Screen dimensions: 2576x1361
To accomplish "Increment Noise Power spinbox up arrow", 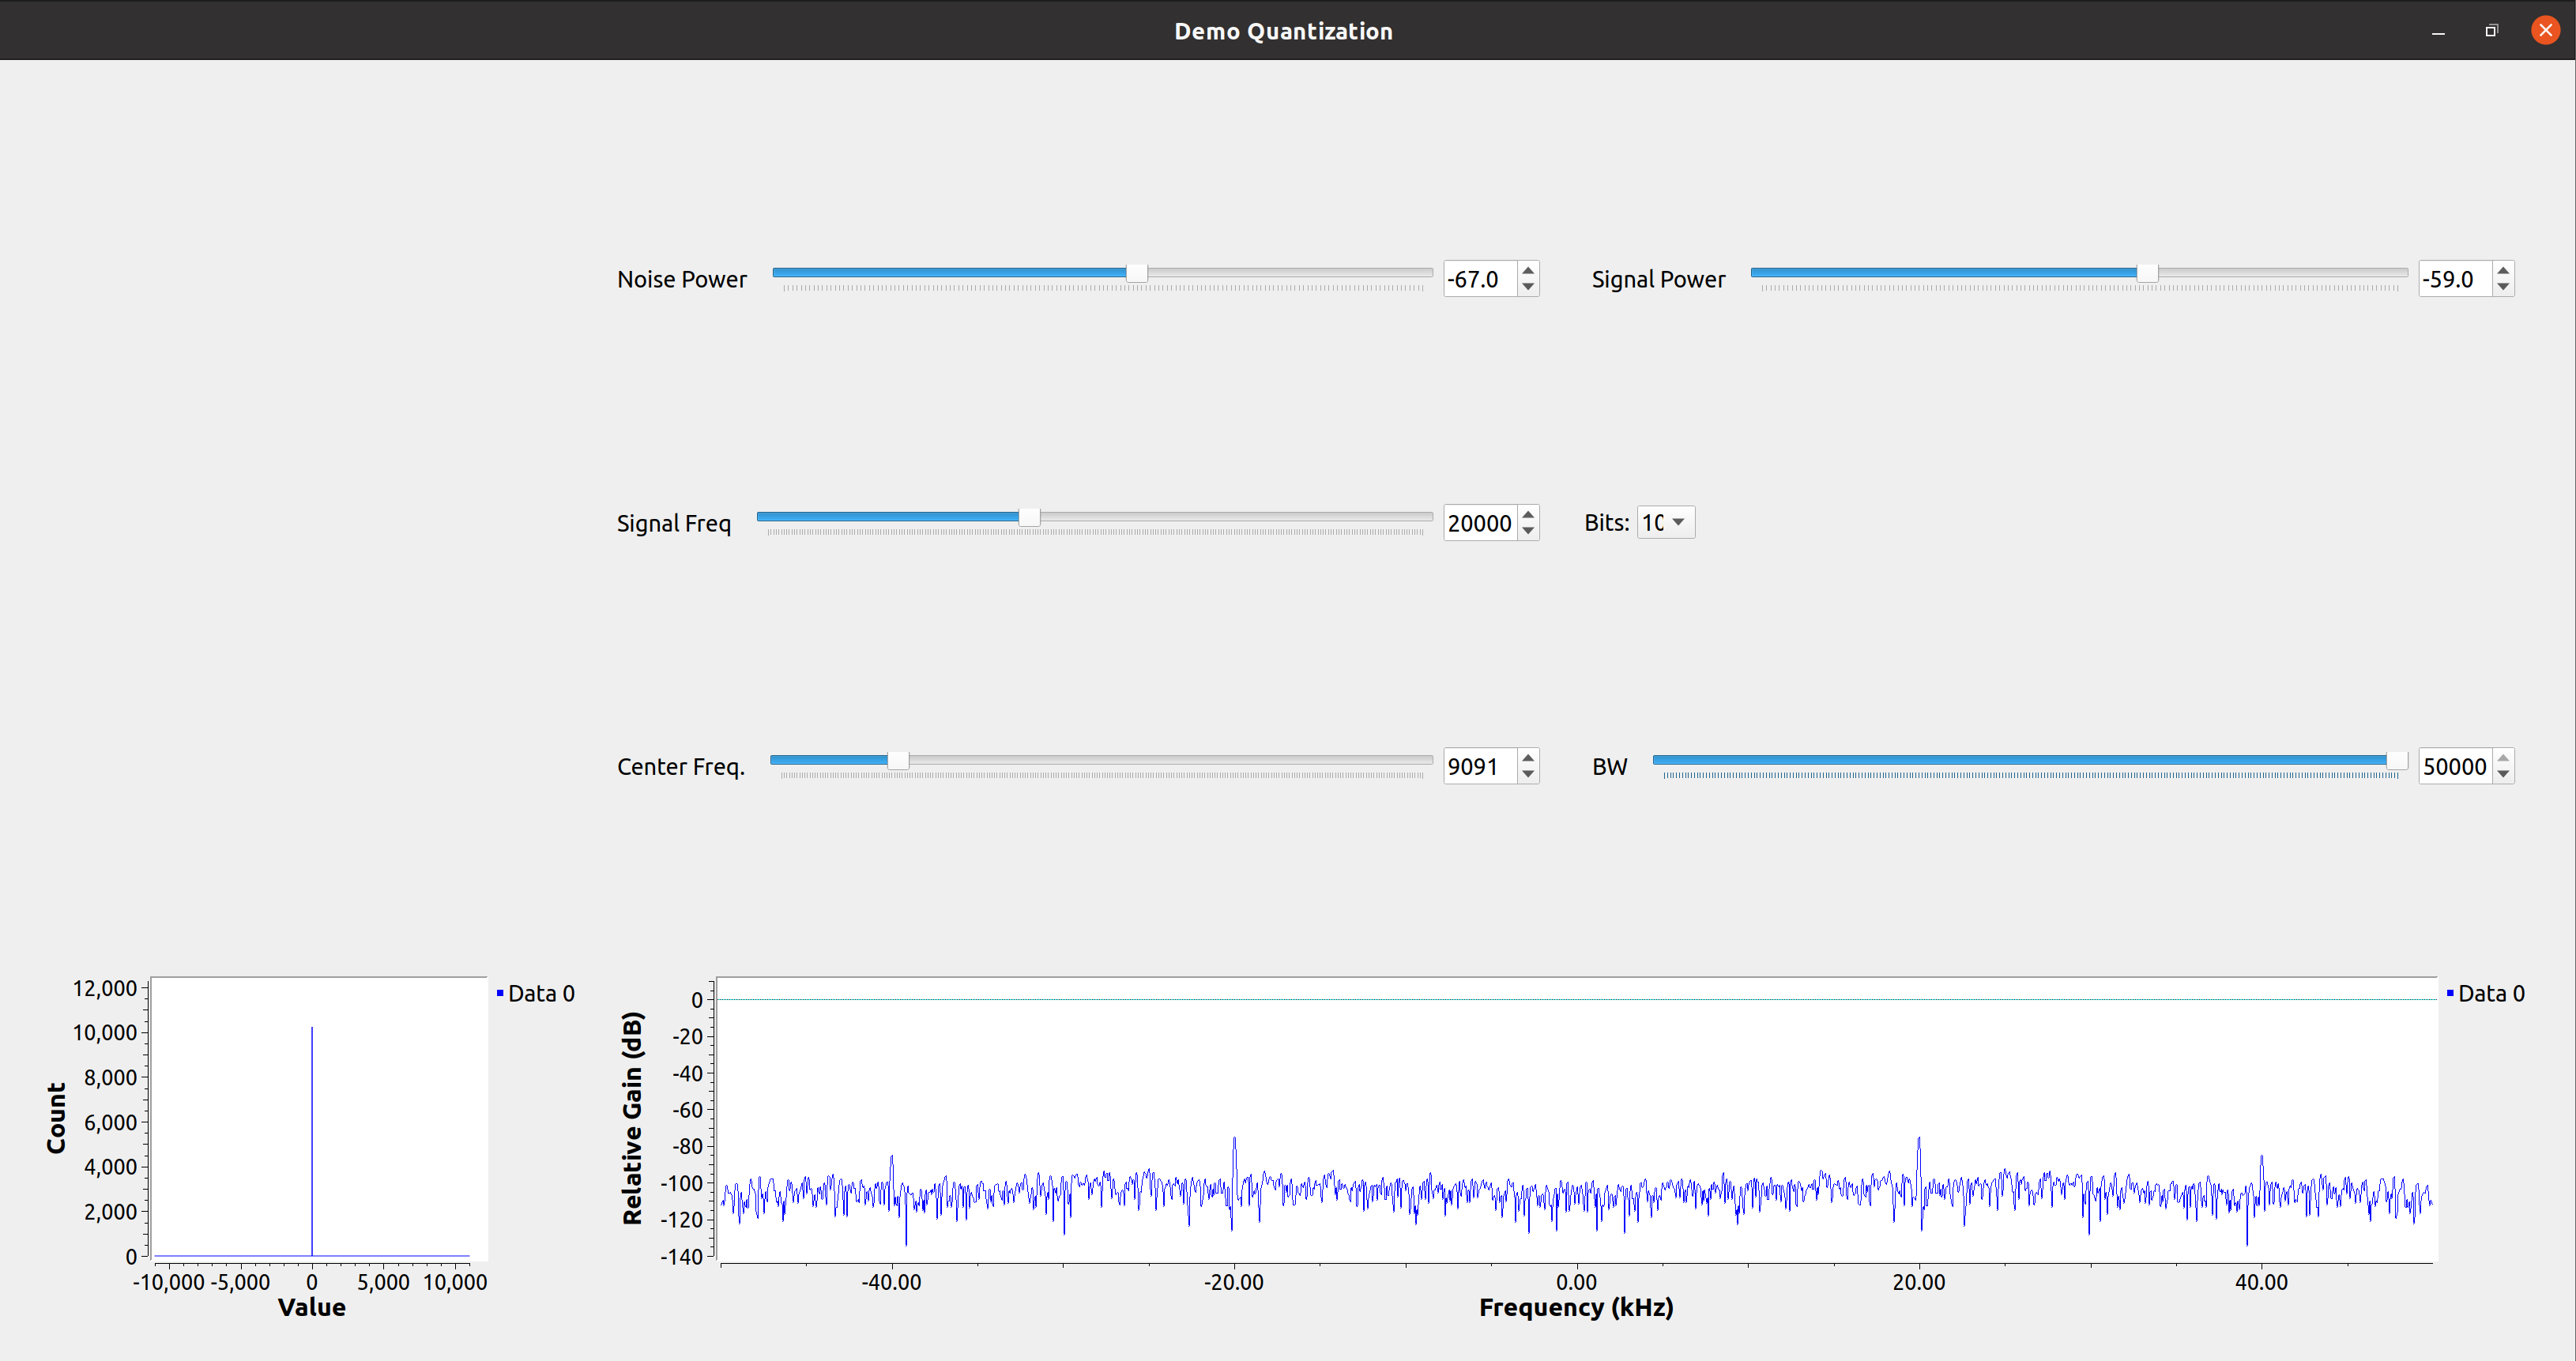I will (x=1527, y=270).
